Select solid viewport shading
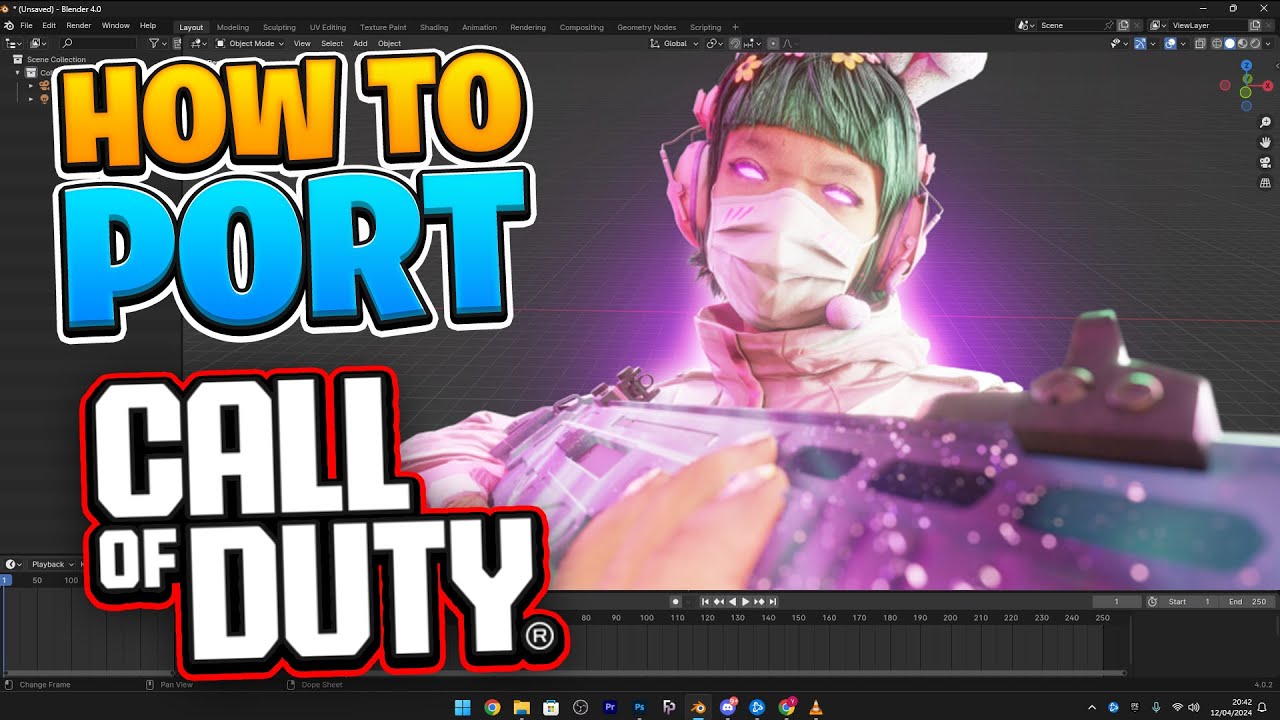Viewport: 1280px width, 720px height. click(1230, 43)
